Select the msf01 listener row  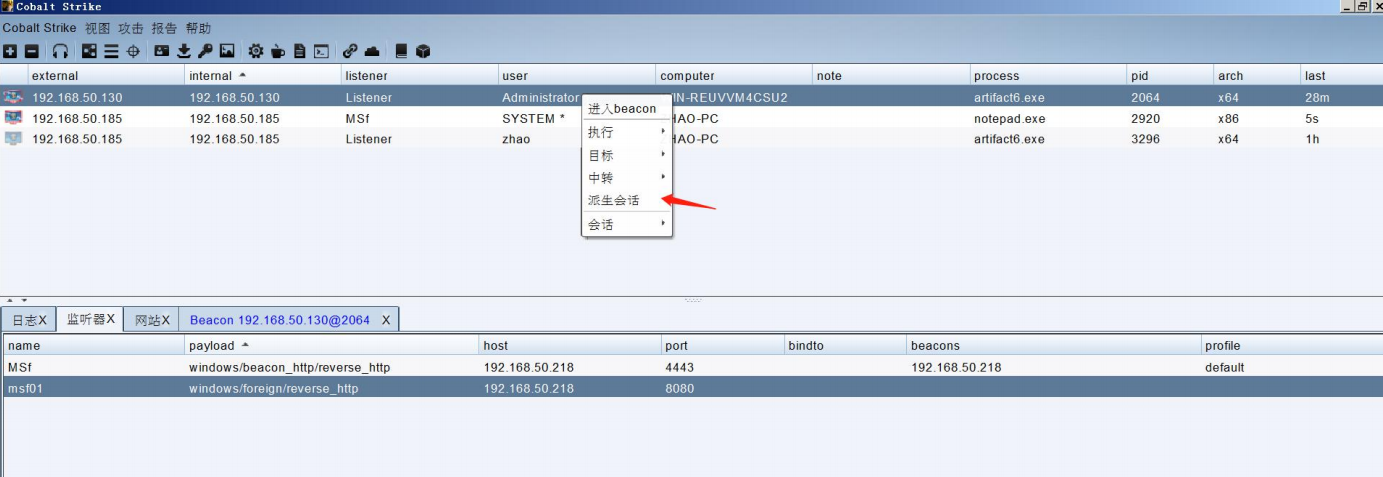[x=691, y=388]
